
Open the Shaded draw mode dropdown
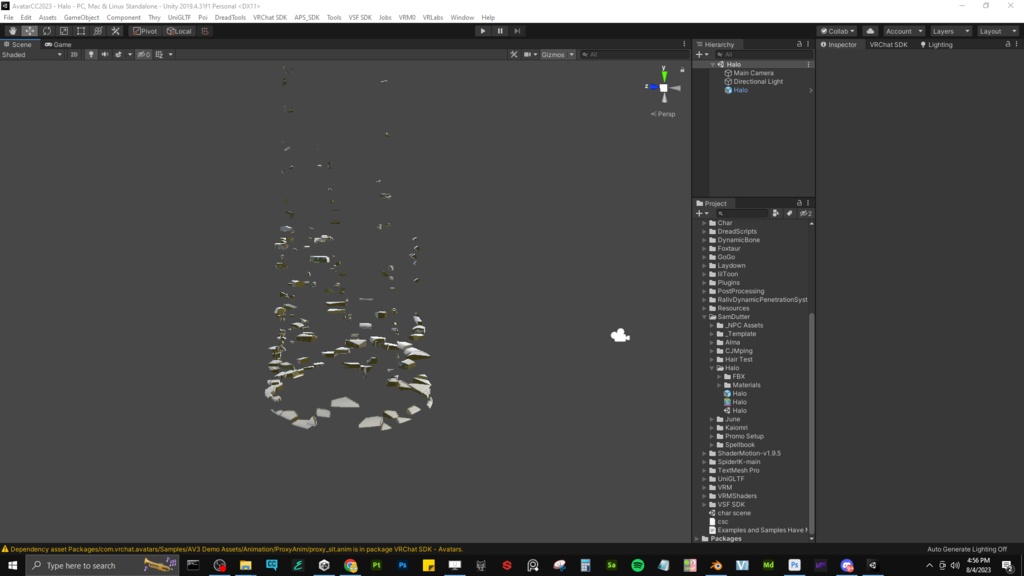click(30, 54)
